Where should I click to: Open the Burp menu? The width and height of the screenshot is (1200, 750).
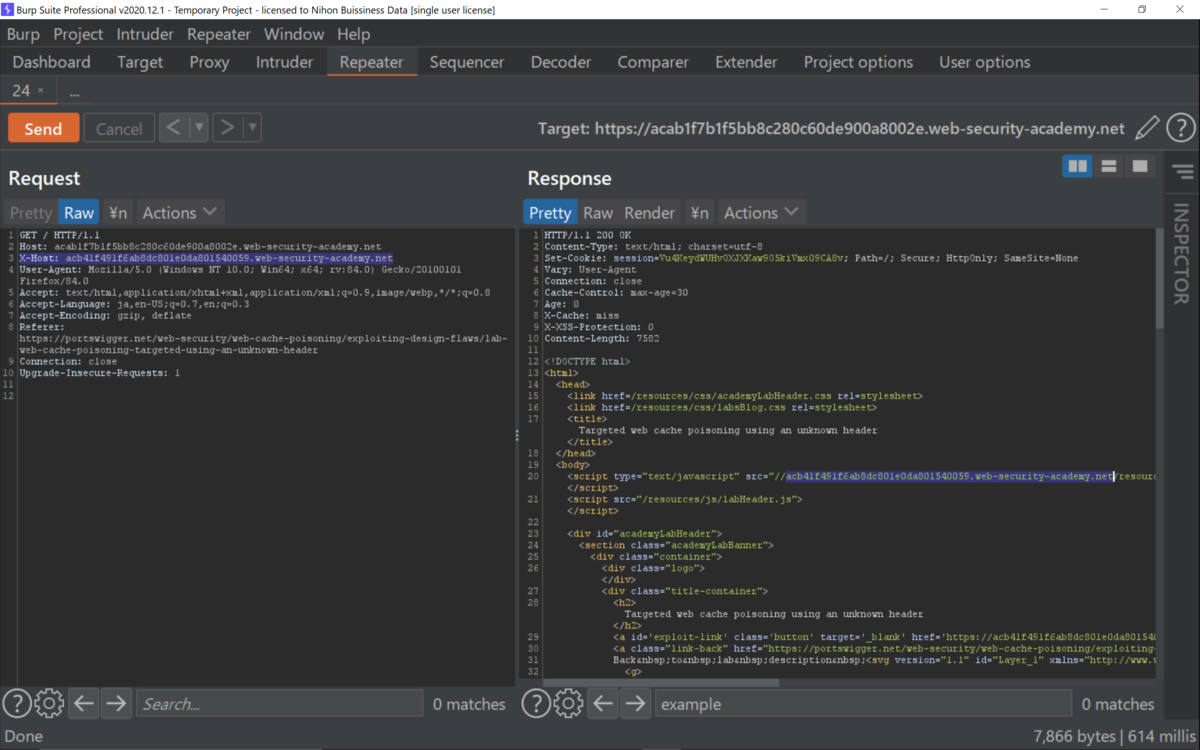pyautogui.click(x=23, y=34)
